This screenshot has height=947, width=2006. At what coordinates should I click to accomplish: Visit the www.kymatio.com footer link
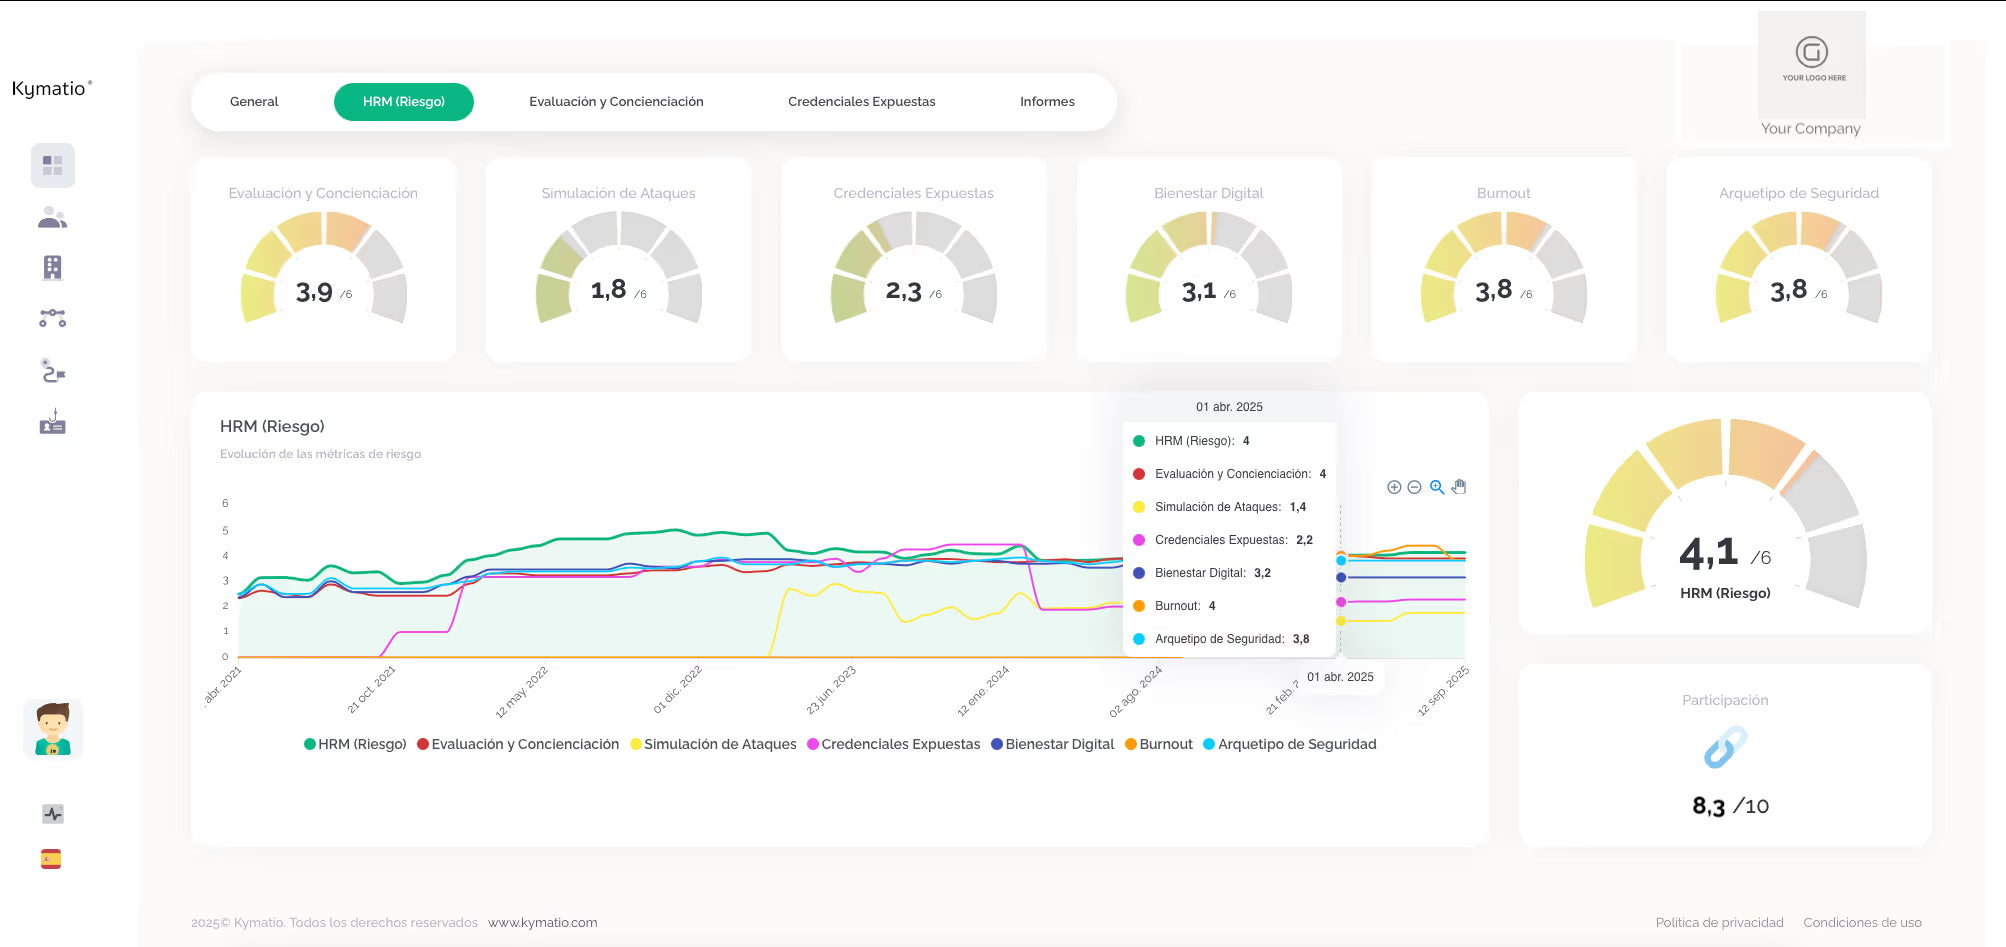pyautogui.click(x=543, y=923)
